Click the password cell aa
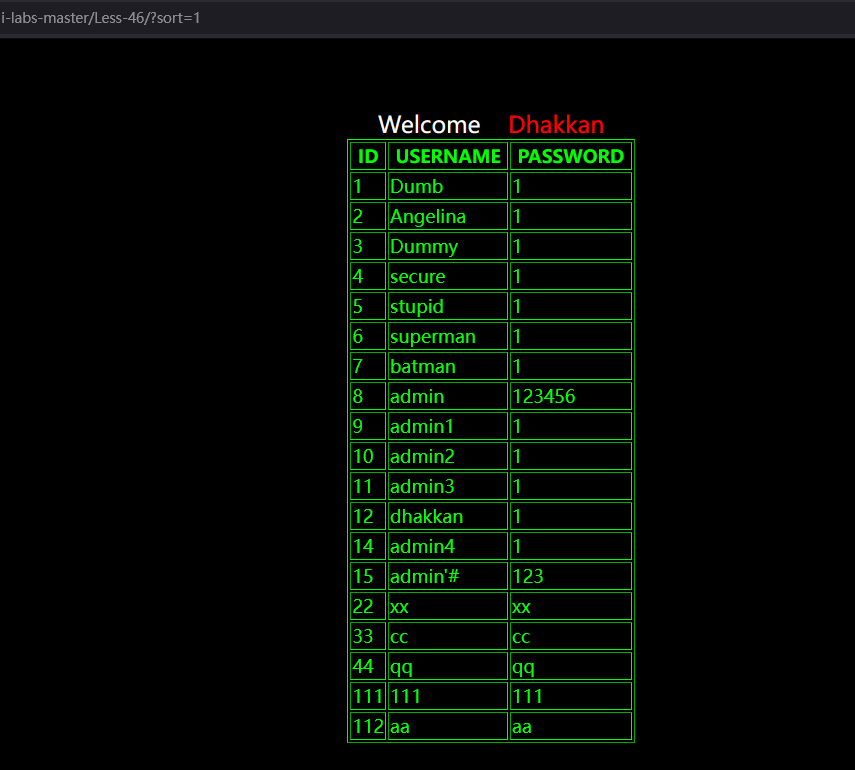This screenshot has height=770, width=855. [x=571, y=726]
